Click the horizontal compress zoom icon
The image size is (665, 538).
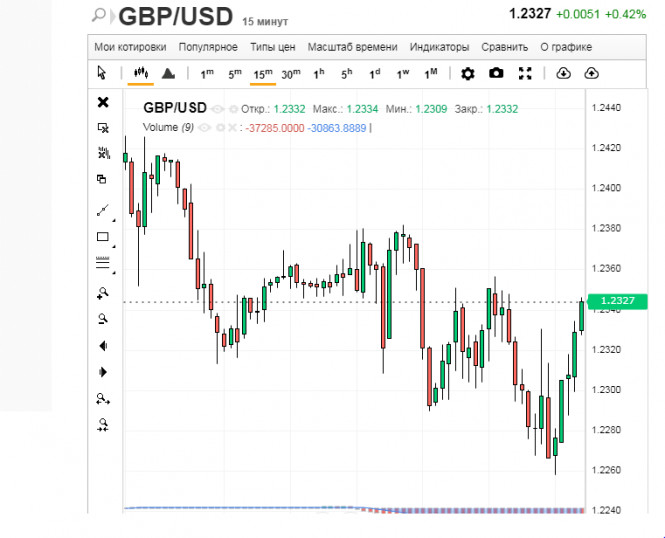pyautogui.click(x=103, y=424)
